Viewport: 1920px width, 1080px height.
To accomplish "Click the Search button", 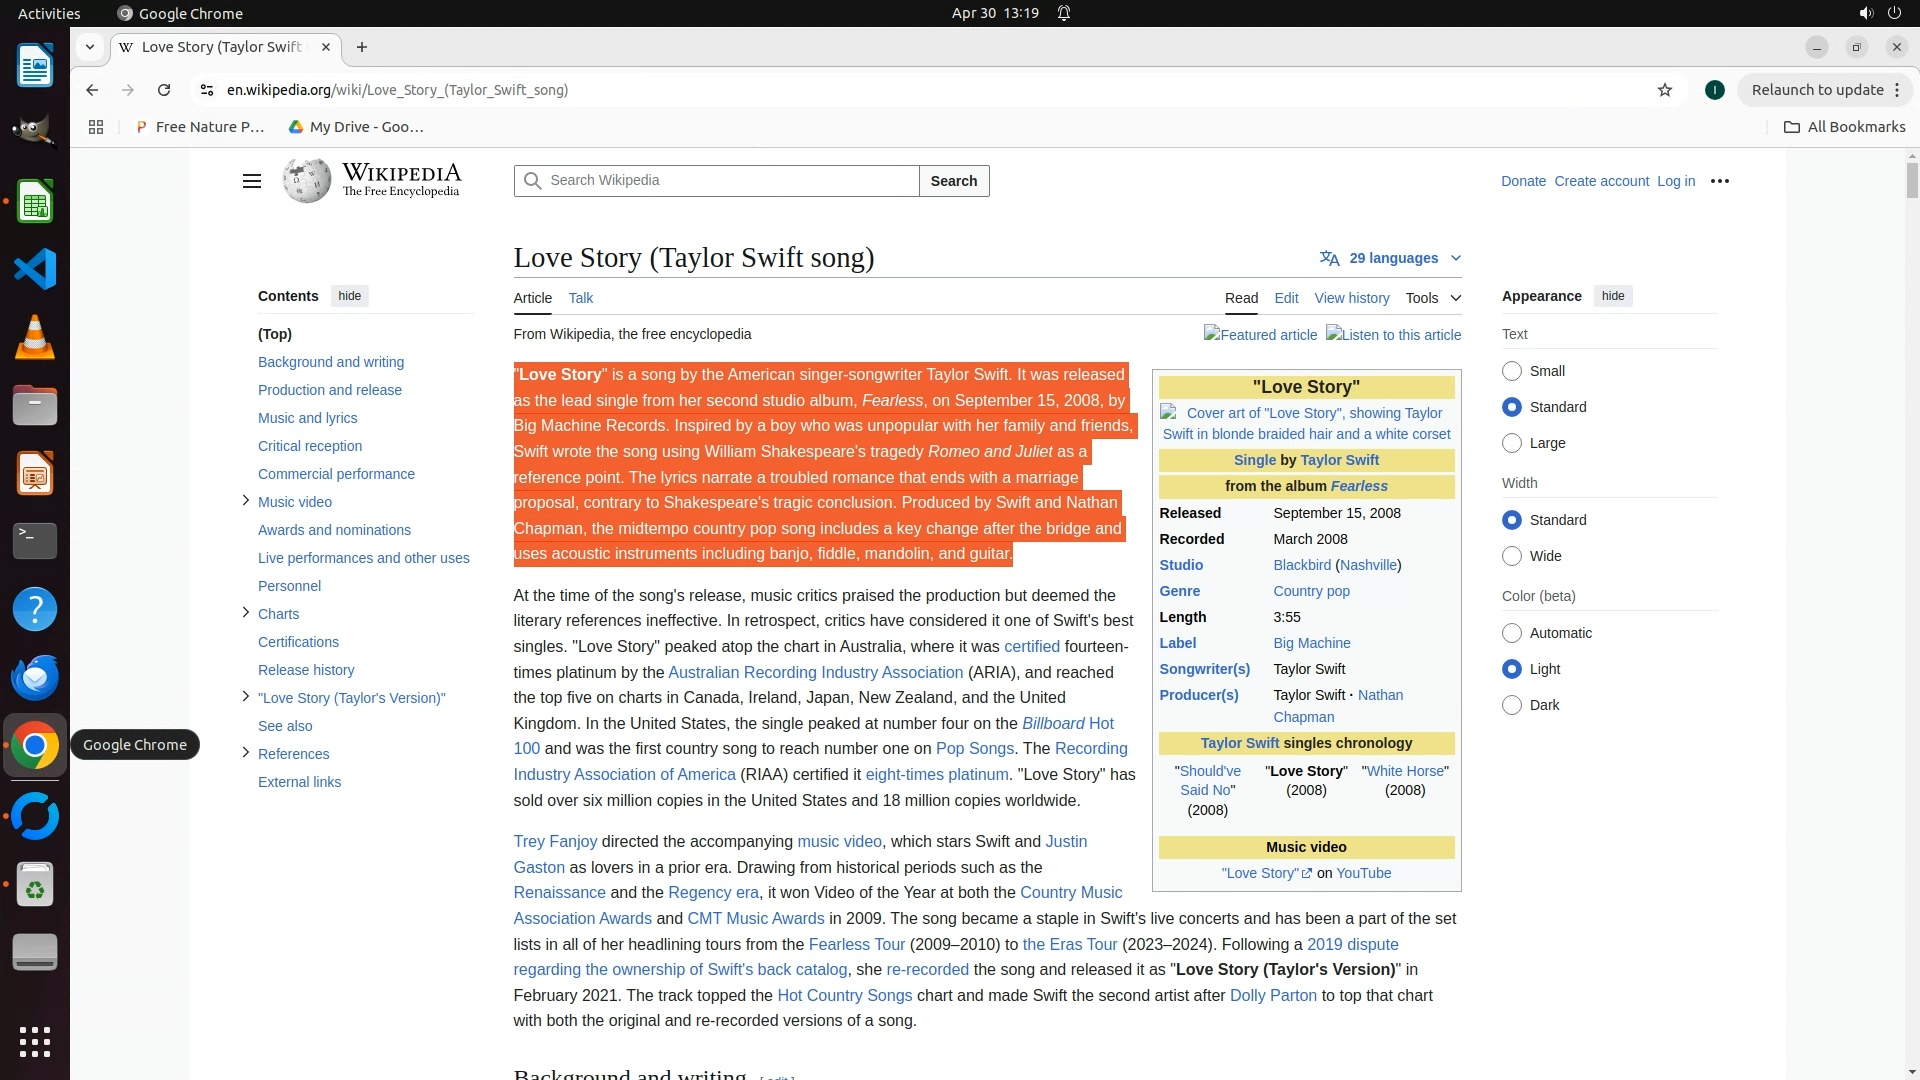I will pos(953,181).
